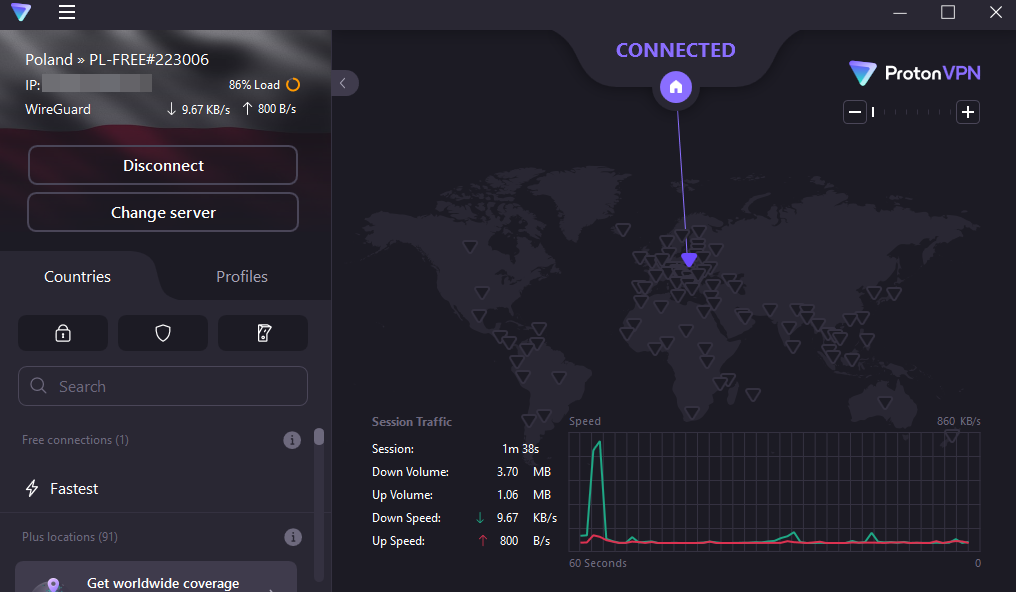1016x592 pixels.
Task: Collapse the sidebar with the left chevron
Action: [344, 83]
